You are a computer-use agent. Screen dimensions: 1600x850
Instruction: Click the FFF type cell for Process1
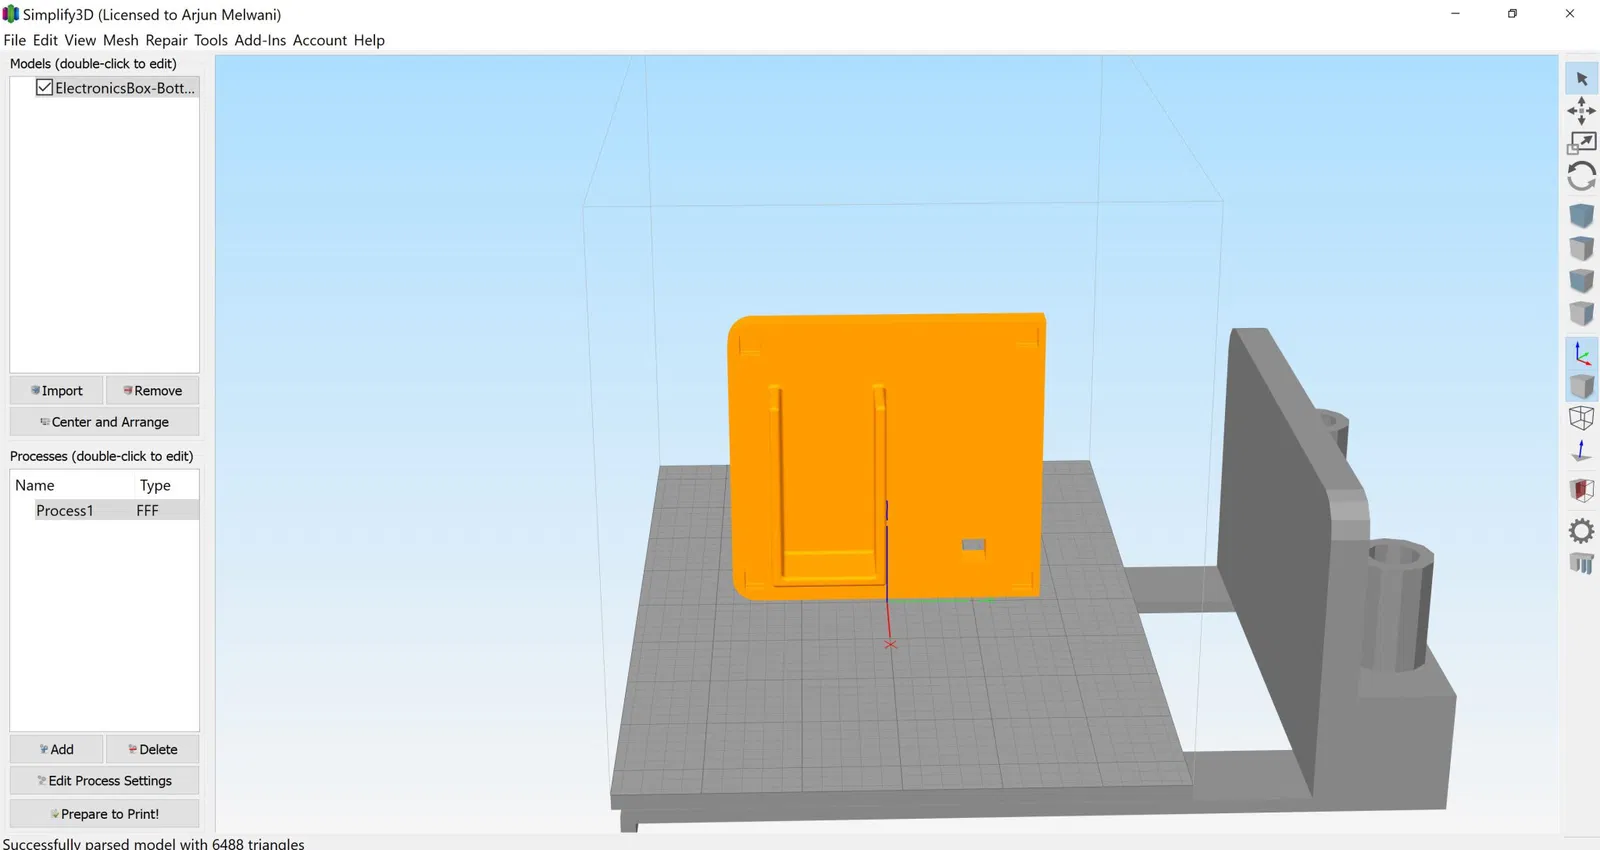(x=148, y=510)
